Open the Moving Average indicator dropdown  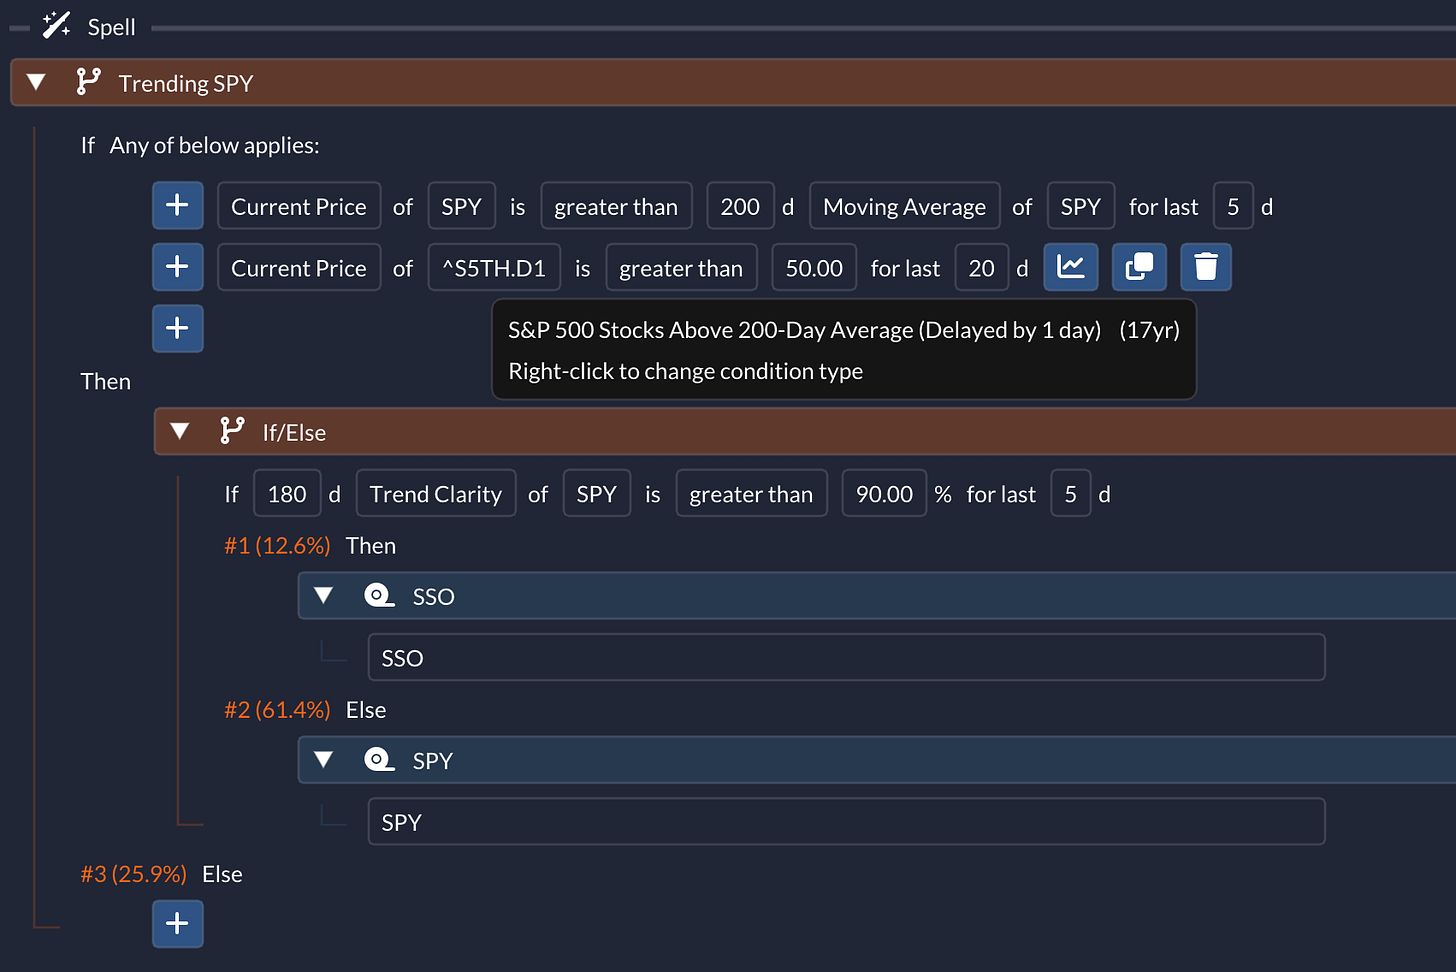(904, 206)
